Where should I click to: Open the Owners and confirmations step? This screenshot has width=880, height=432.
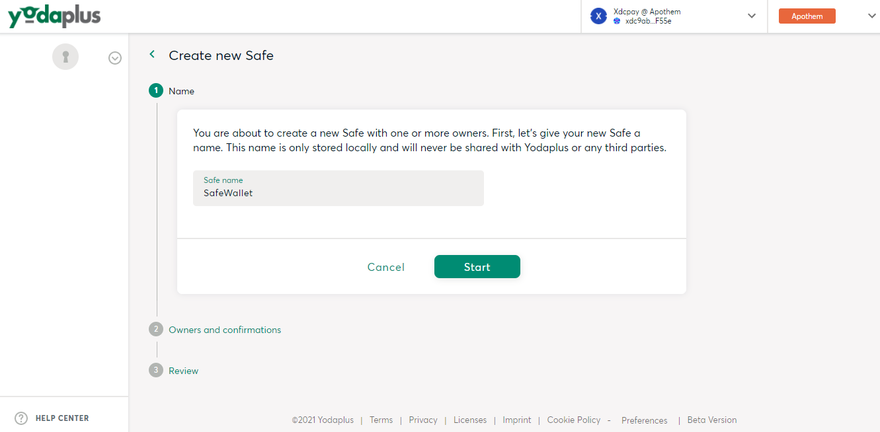click(x=225, y=329)
